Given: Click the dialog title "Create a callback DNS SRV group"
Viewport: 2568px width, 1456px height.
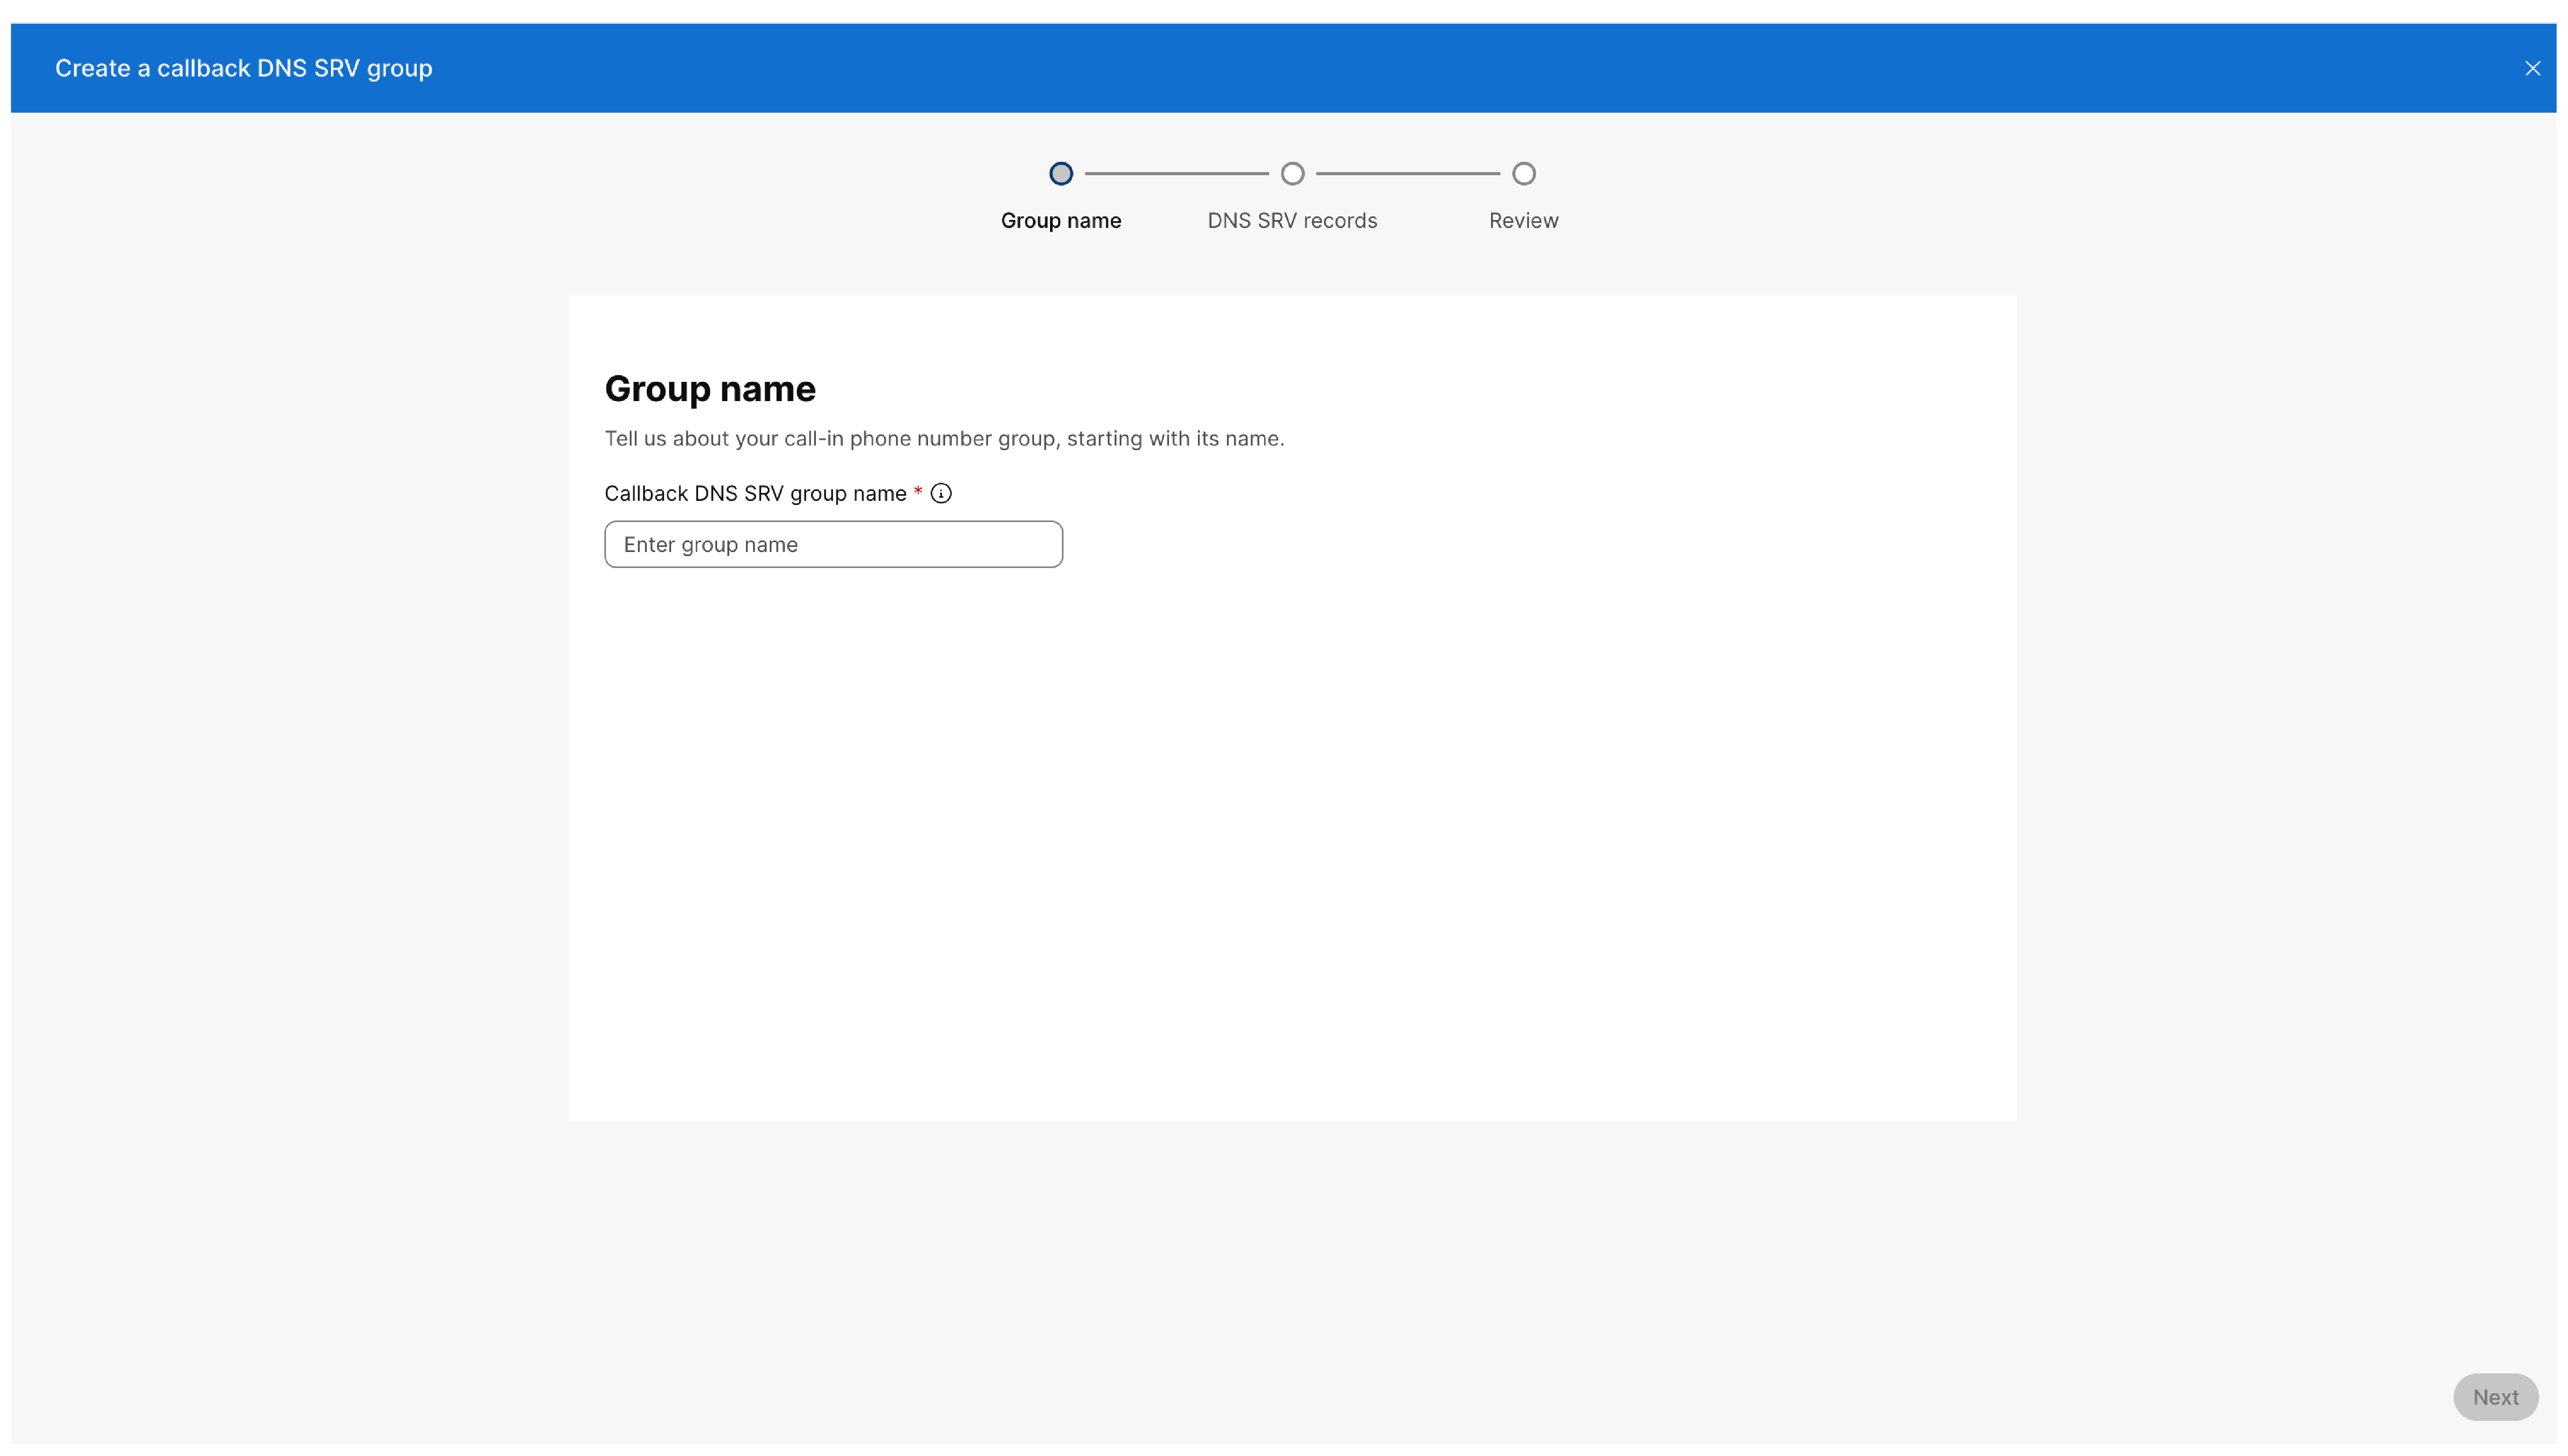Looking at the screenshot, I should point(244,68).
